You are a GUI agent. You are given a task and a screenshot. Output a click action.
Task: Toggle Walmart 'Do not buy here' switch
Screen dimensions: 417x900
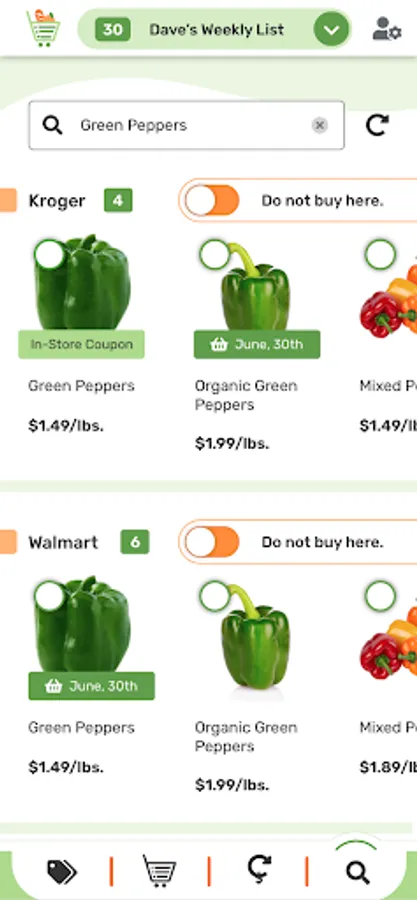click(x=212, y=542)
